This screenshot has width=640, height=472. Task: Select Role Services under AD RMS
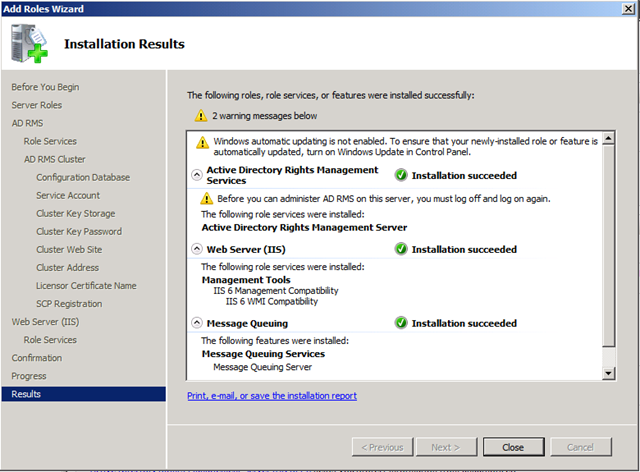[x=50, y=141]
